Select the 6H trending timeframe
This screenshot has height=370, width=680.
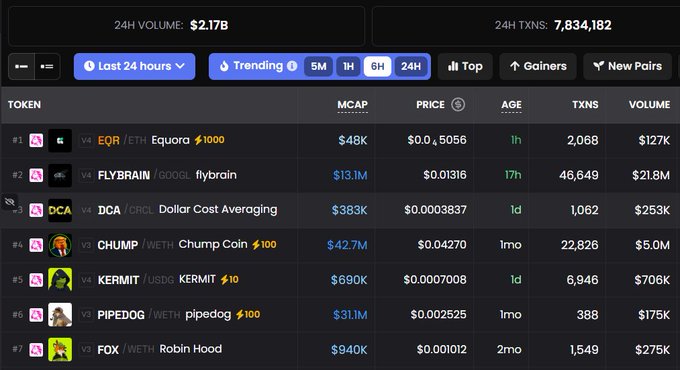coord(377,66)
